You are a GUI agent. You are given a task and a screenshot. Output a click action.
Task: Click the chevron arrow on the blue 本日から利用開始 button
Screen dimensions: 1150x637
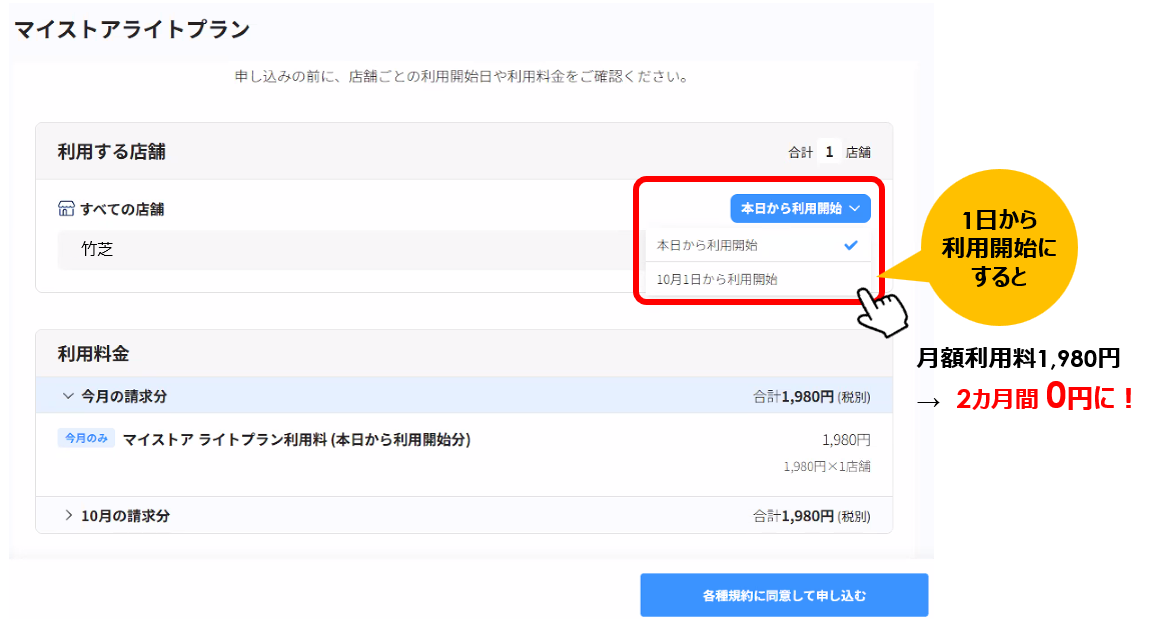[x=855, y=209]
